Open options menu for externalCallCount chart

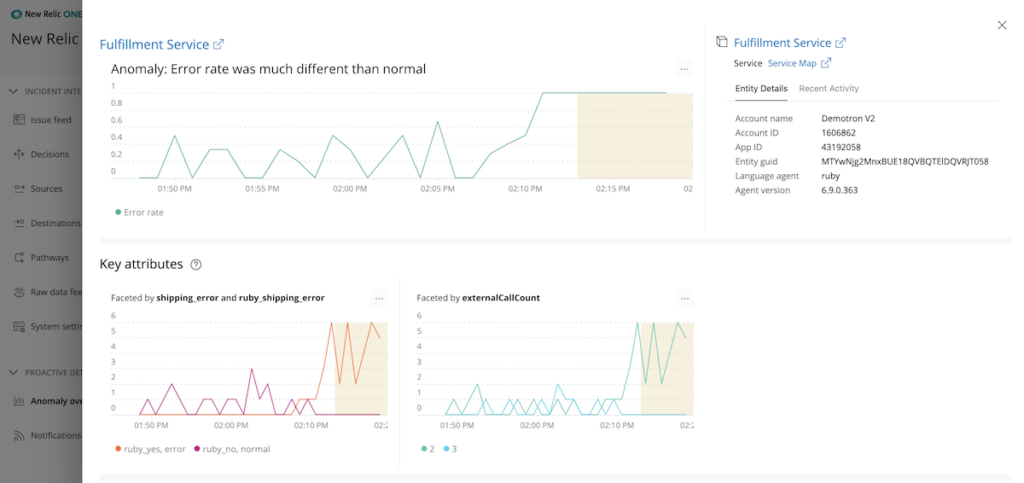point(684,298)
